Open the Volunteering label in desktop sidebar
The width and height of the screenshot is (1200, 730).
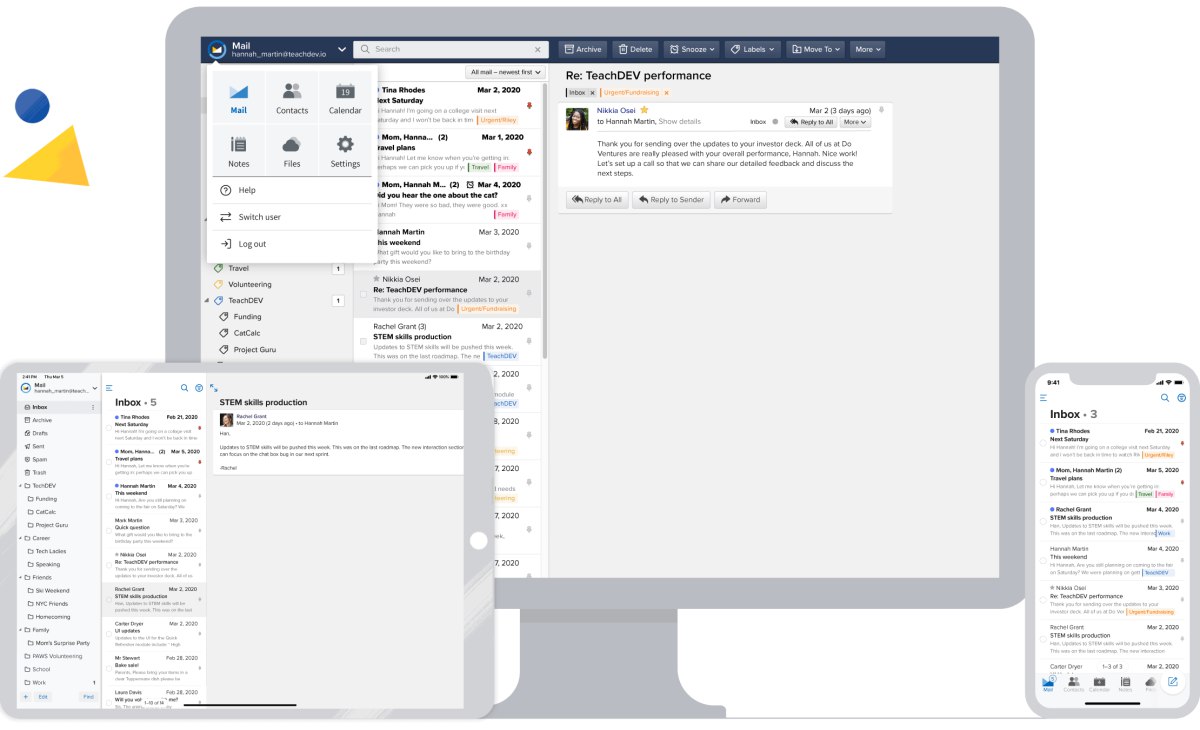(x=250, y=284)
